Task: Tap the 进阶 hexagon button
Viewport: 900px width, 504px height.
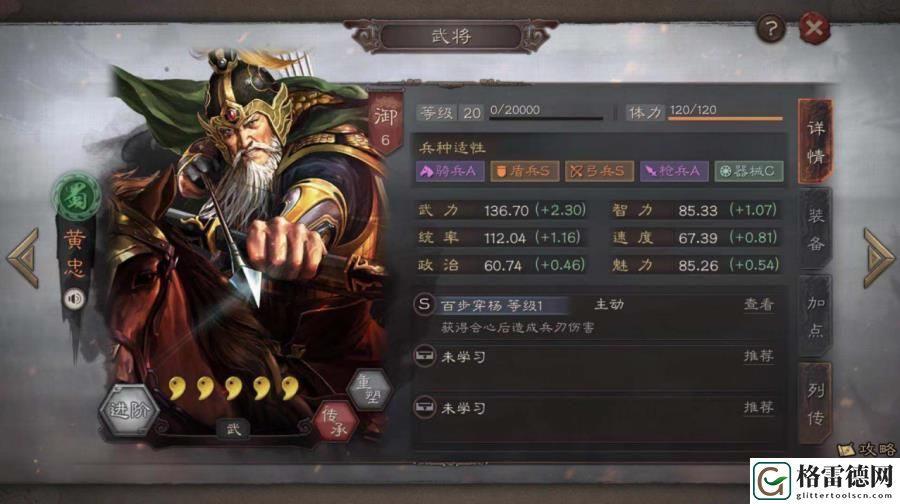Action: [129, 410]
